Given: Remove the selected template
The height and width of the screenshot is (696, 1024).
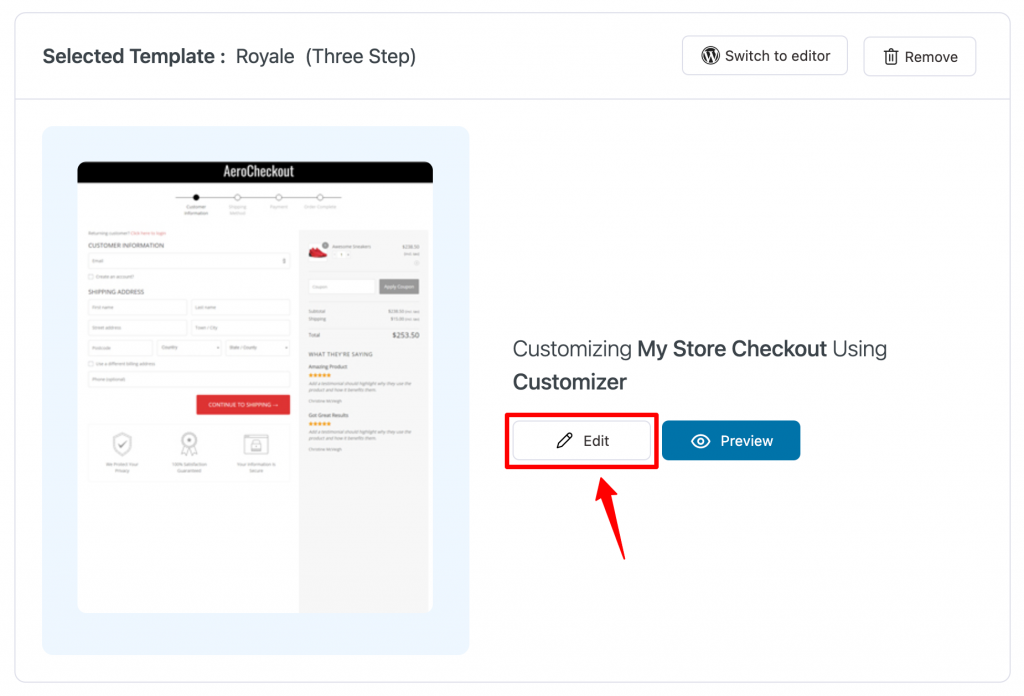Looking at the screenshot, I should pos(920,57).
